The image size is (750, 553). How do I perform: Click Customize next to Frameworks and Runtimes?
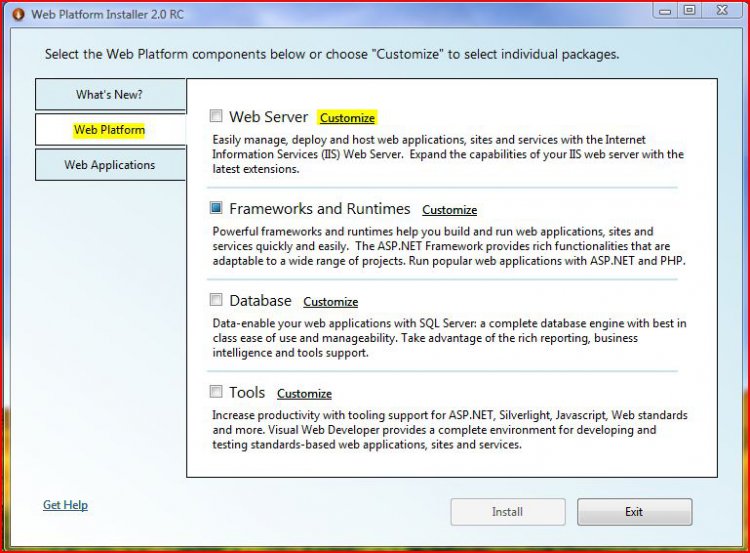(450, 210)
